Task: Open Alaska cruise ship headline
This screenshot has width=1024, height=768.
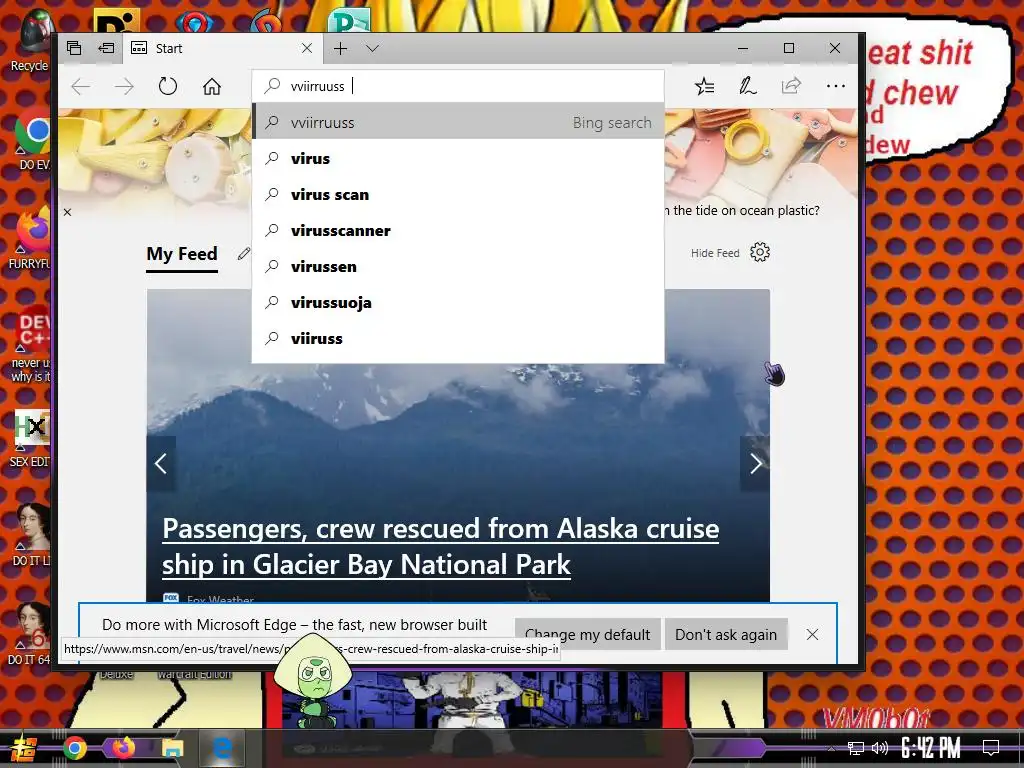Action: [440, 546]
